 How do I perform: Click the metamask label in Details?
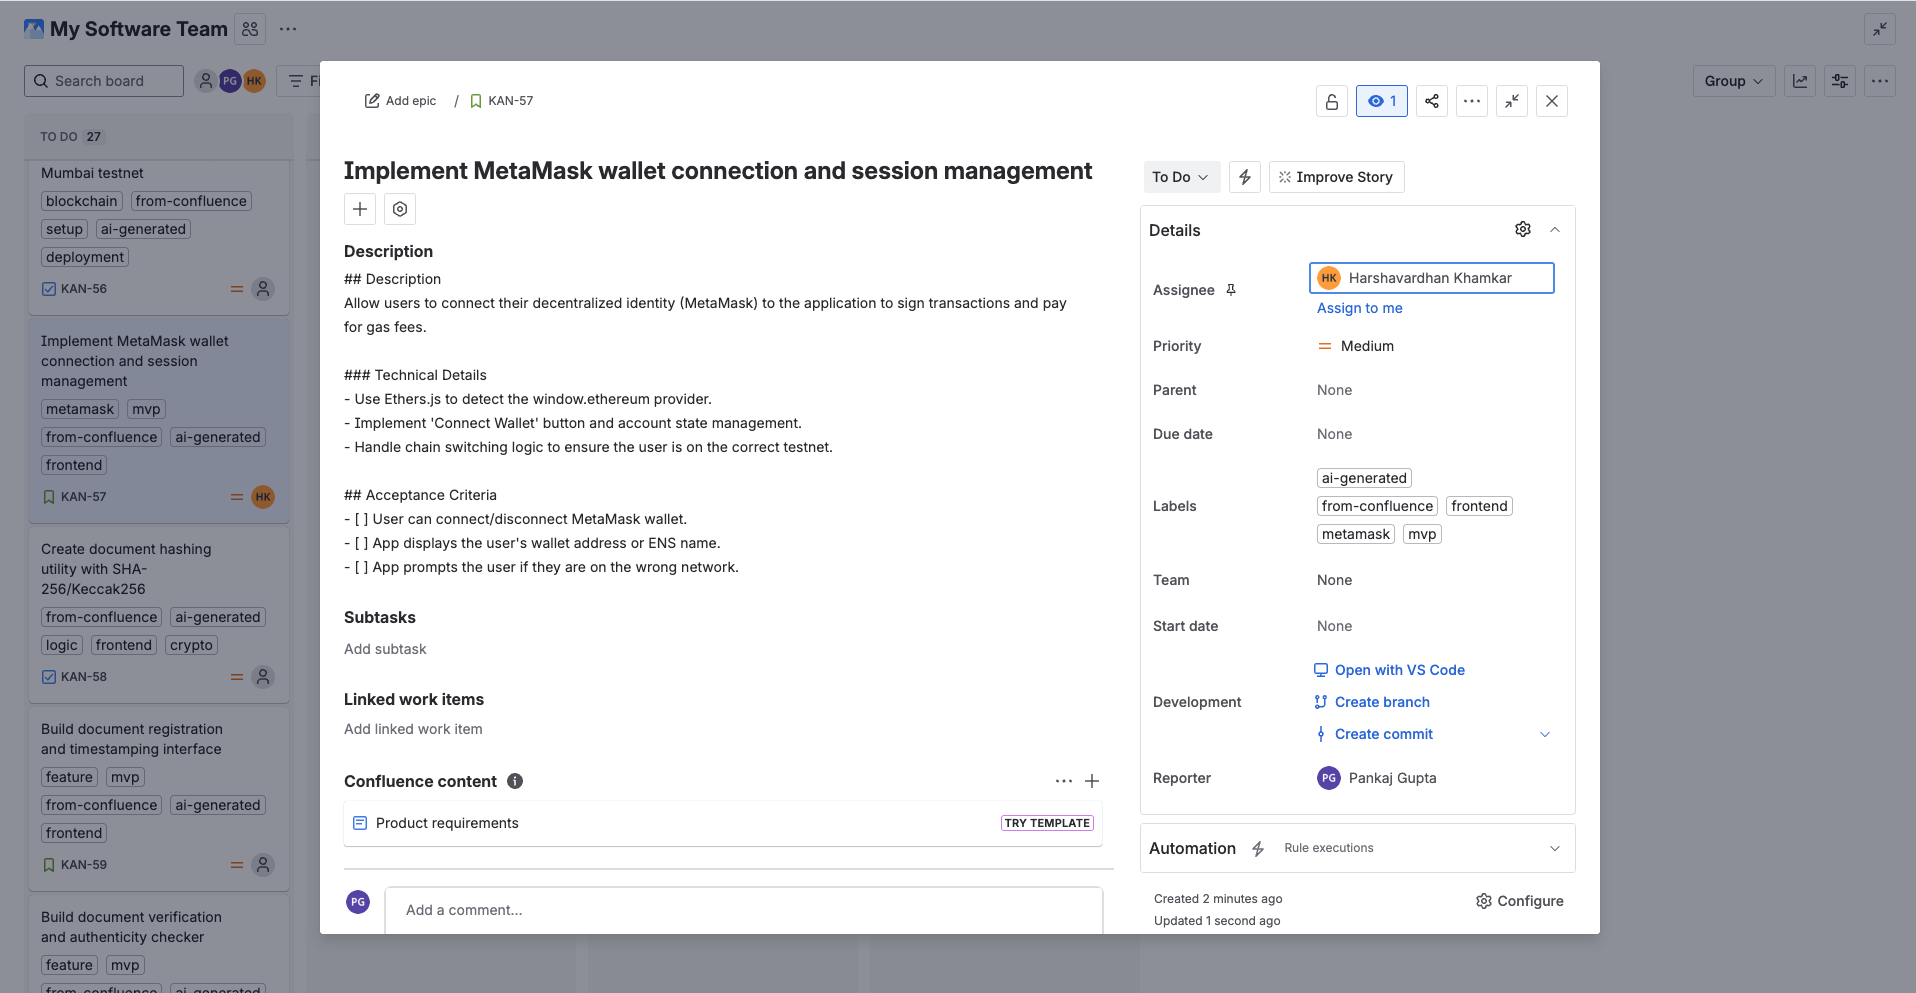point(1356,534)
